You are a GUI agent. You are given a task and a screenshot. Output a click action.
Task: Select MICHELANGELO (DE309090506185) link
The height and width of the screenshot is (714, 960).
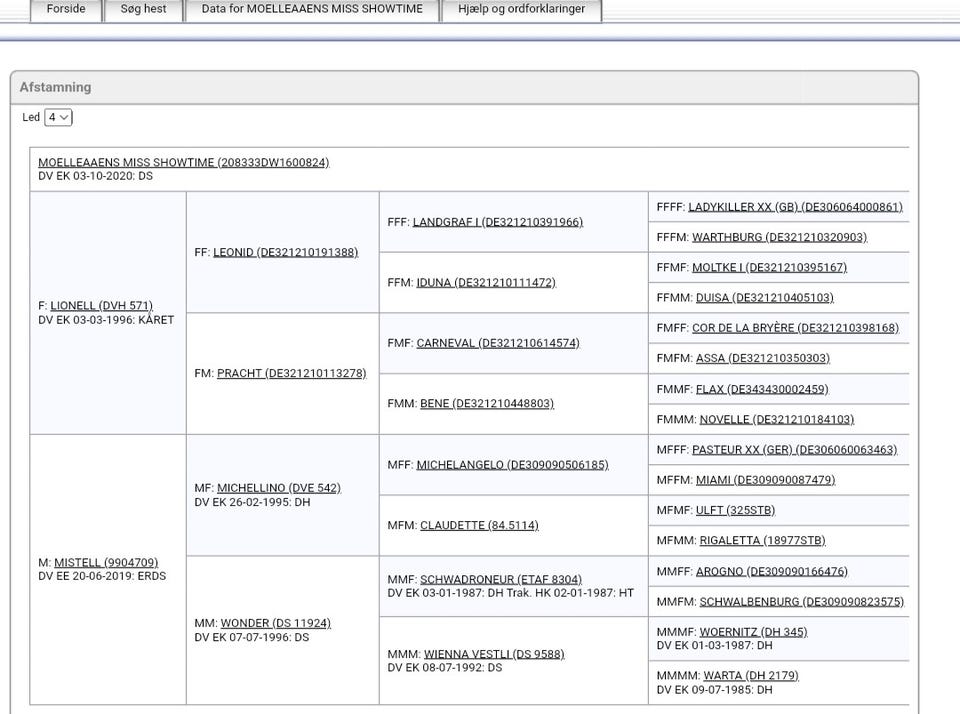pyautogui.click(x=512, y=465)
